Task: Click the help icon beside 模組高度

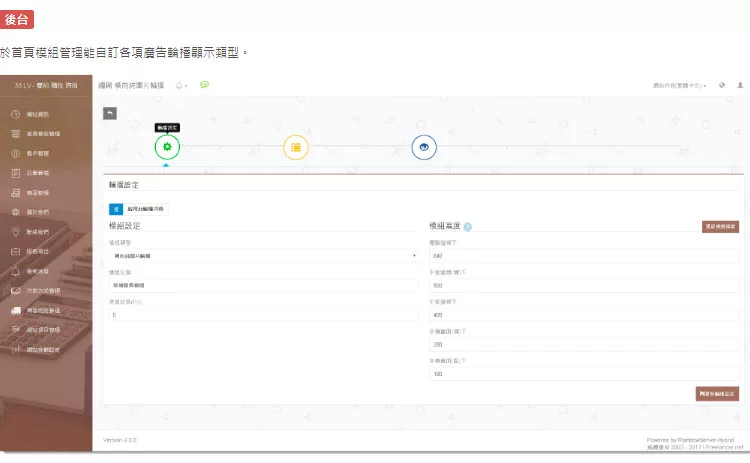Action: (467, 226)
